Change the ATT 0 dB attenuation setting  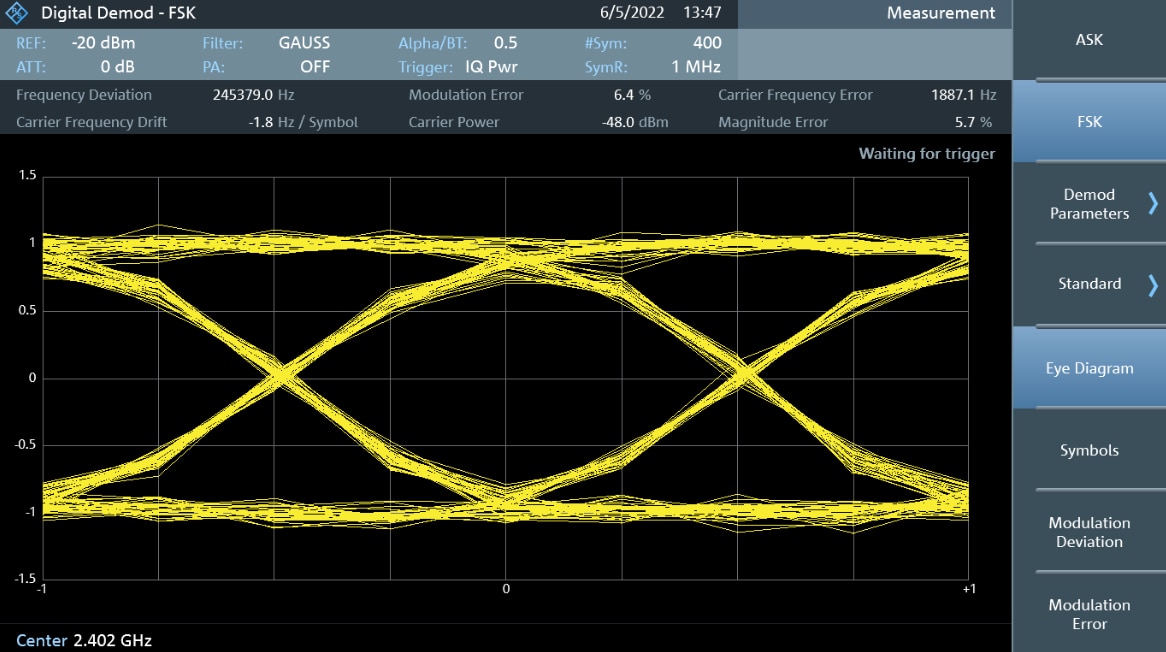pyautogui.click(x=117, y=67)
